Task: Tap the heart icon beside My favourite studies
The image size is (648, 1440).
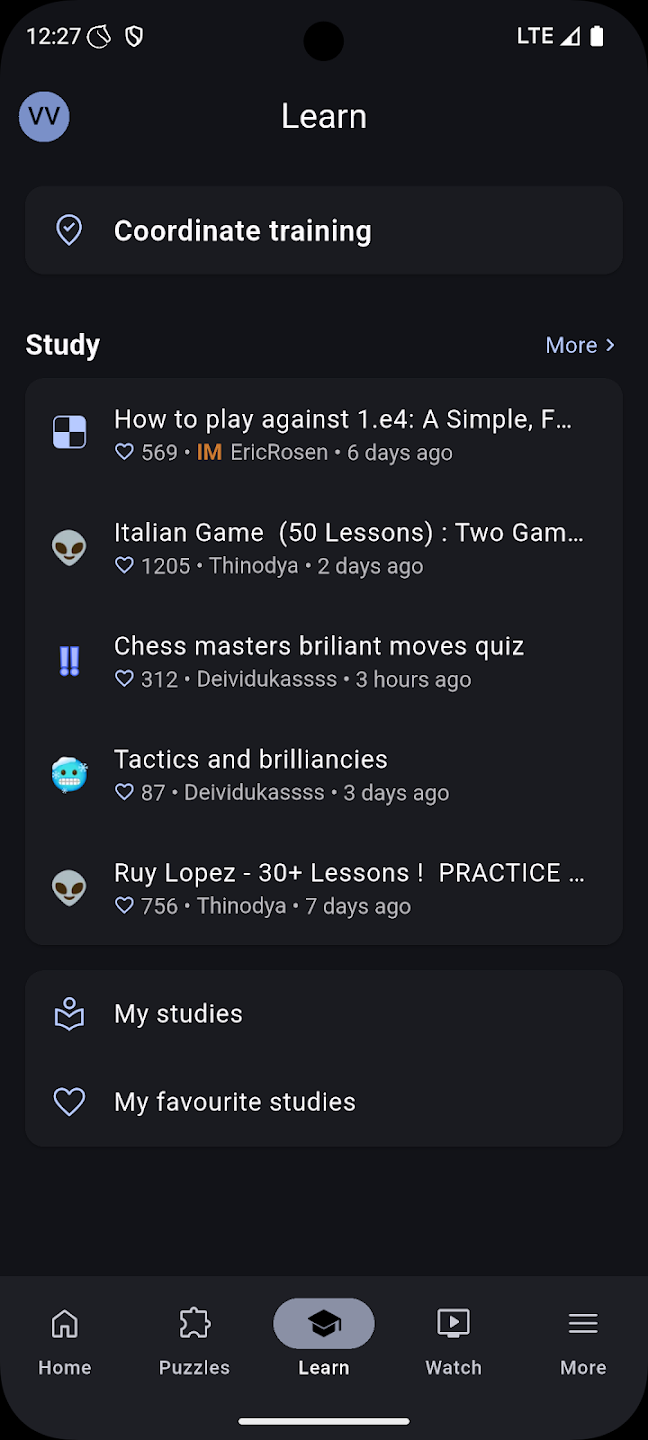Action: [69, 1102]
